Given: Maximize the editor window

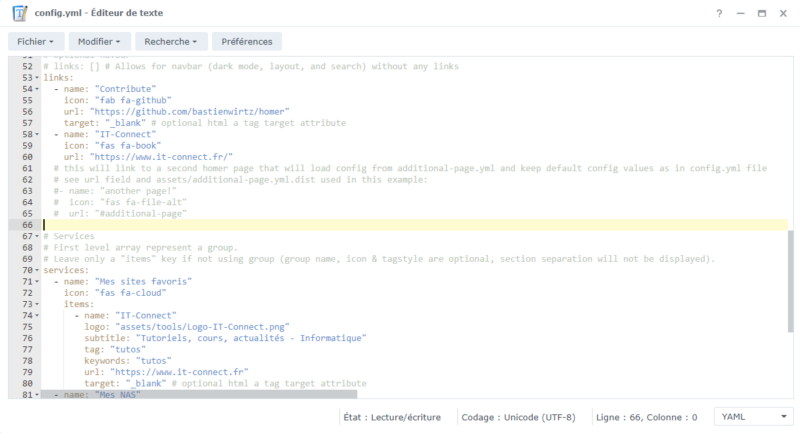Looking at the screenshot, I should pos(762,14).
